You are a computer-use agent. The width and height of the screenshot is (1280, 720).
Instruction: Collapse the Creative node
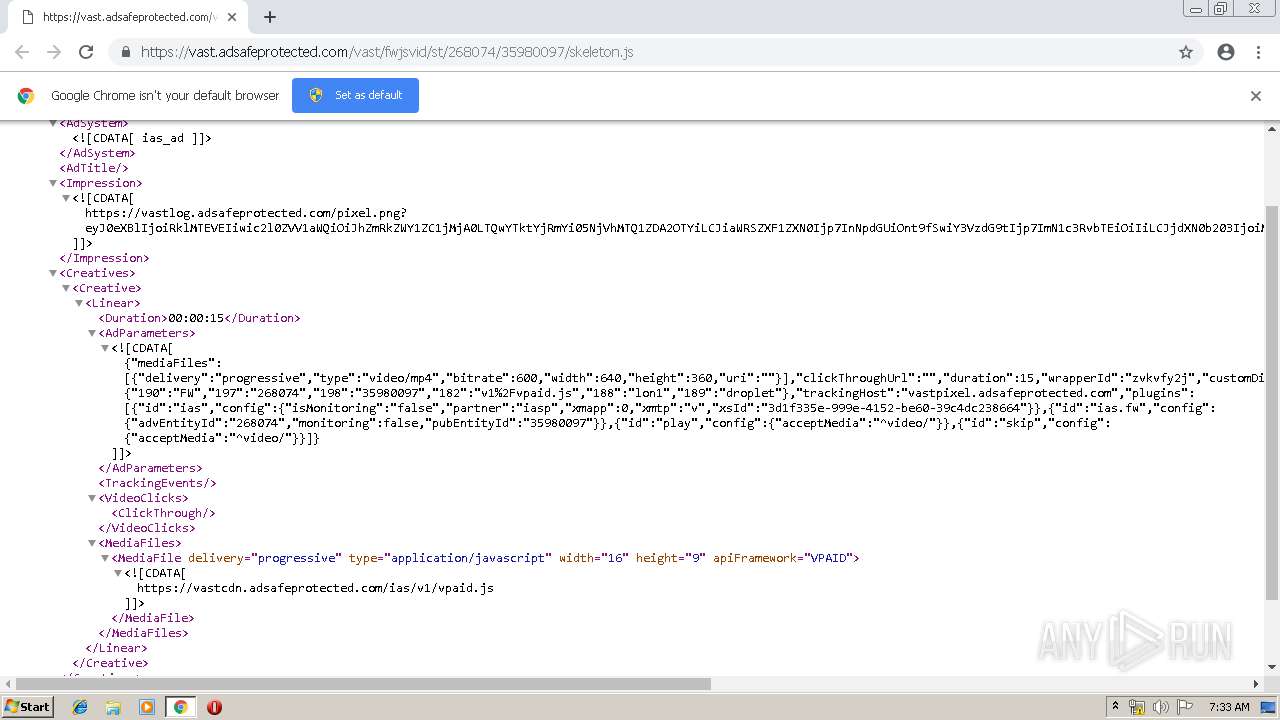66,288
